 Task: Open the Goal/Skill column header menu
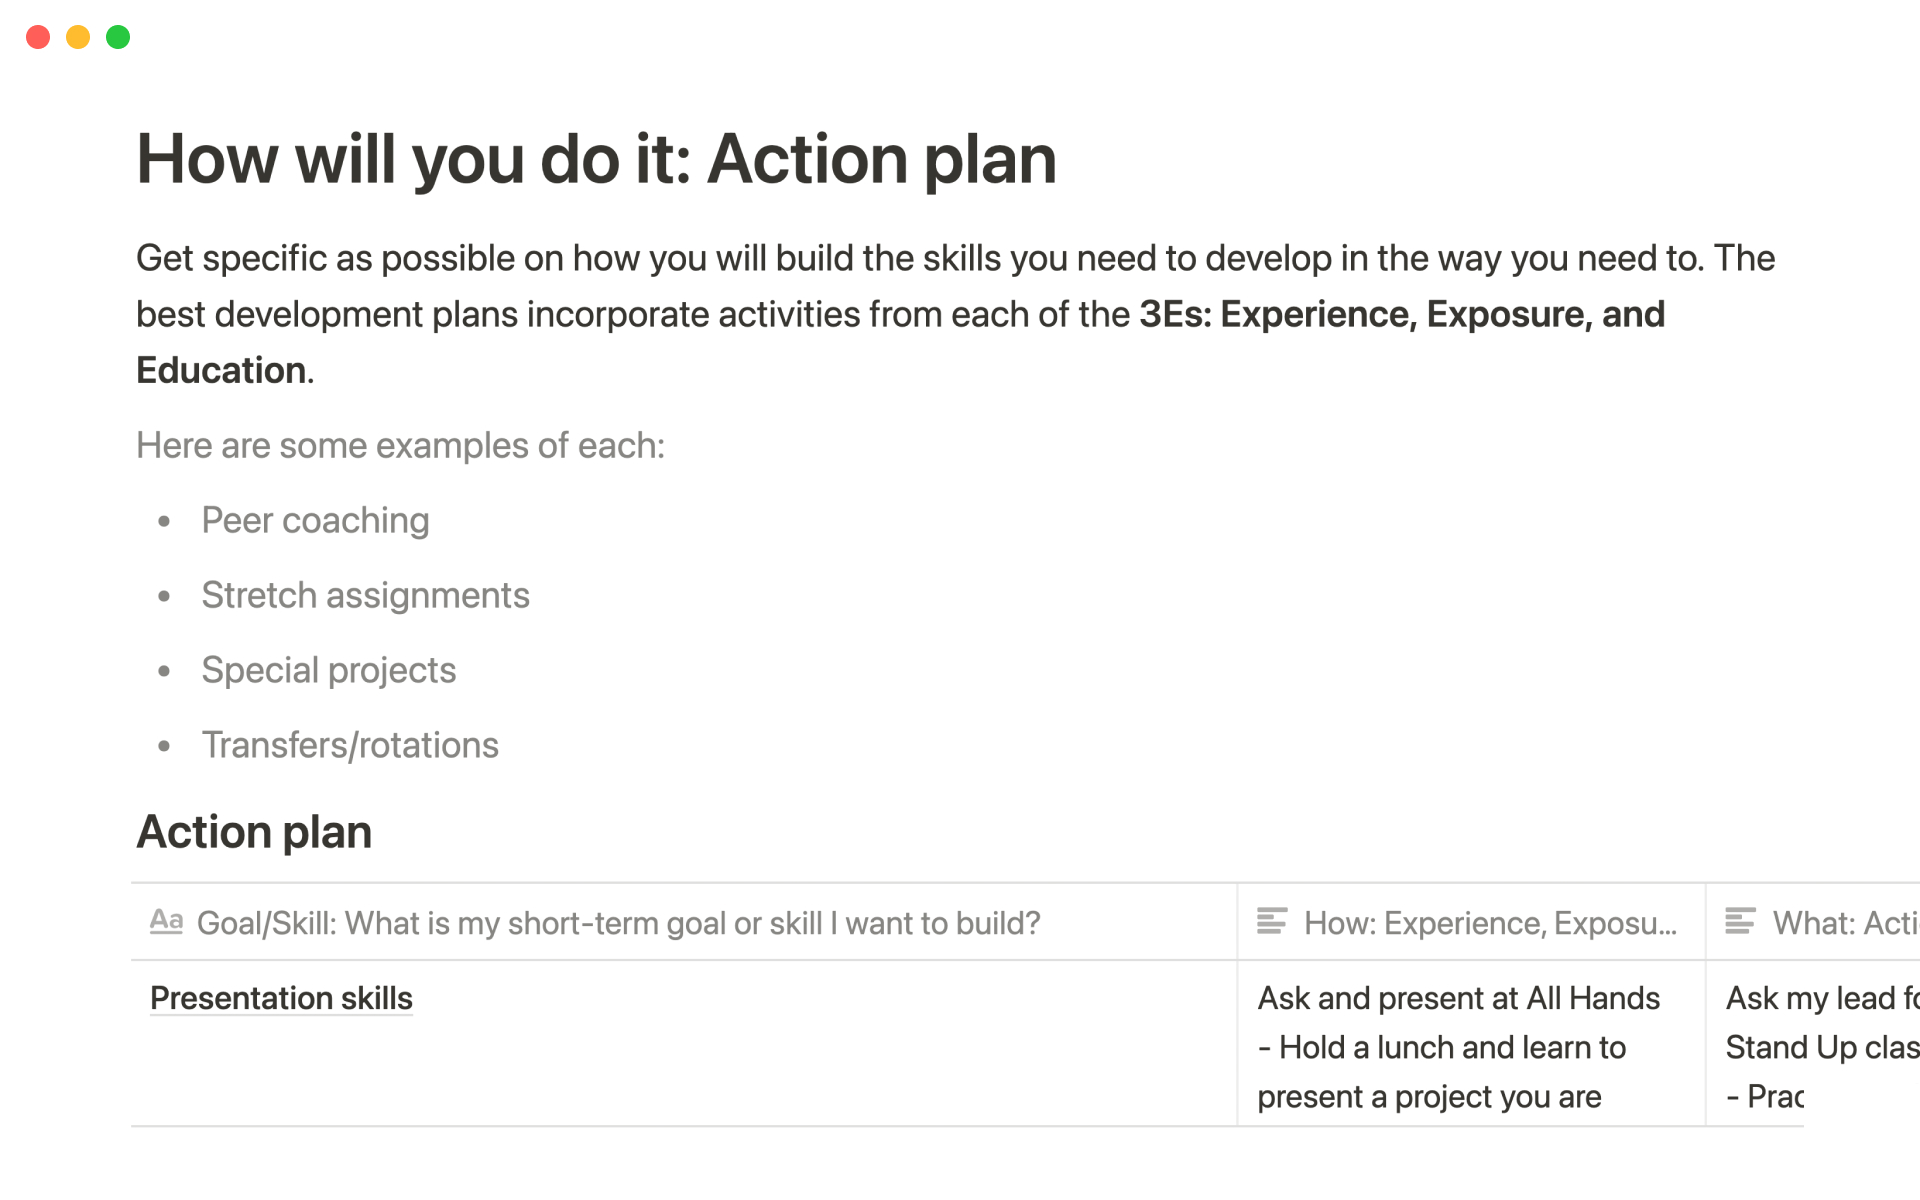[618, 923]
